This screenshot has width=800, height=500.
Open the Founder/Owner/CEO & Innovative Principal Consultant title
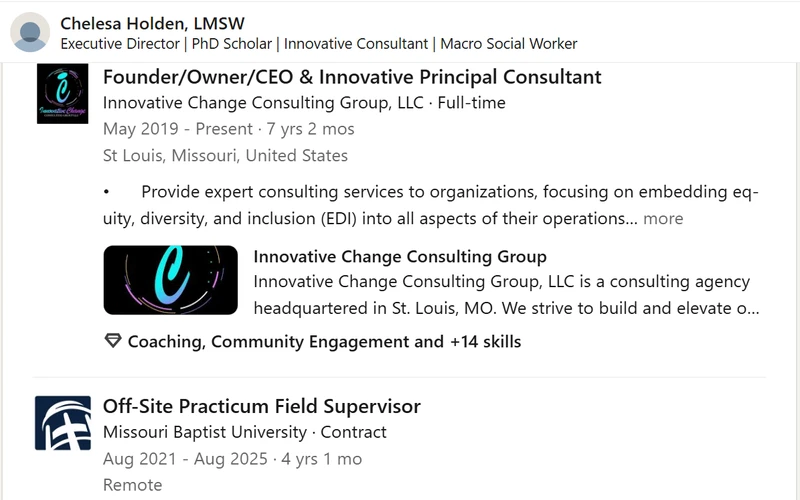pyautogui.click(x=352, y=77)
